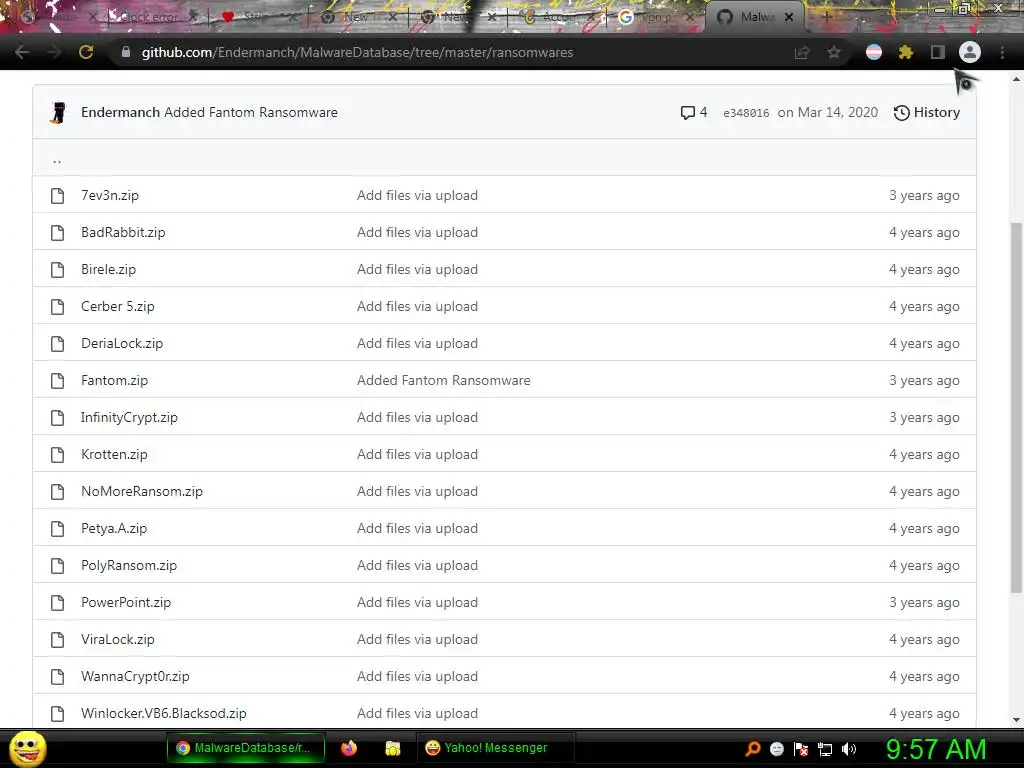Open the NoMoreRansom.zip file

coord(142,492)
